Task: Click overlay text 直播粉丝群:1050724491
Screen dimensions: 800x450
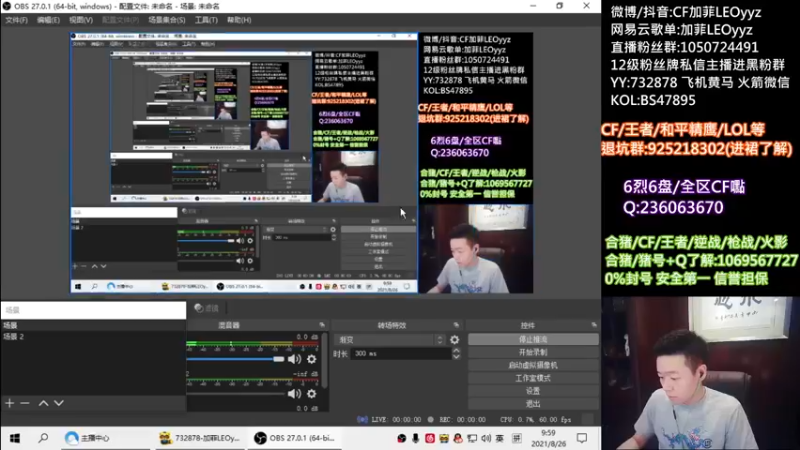Action: [685, 47]
